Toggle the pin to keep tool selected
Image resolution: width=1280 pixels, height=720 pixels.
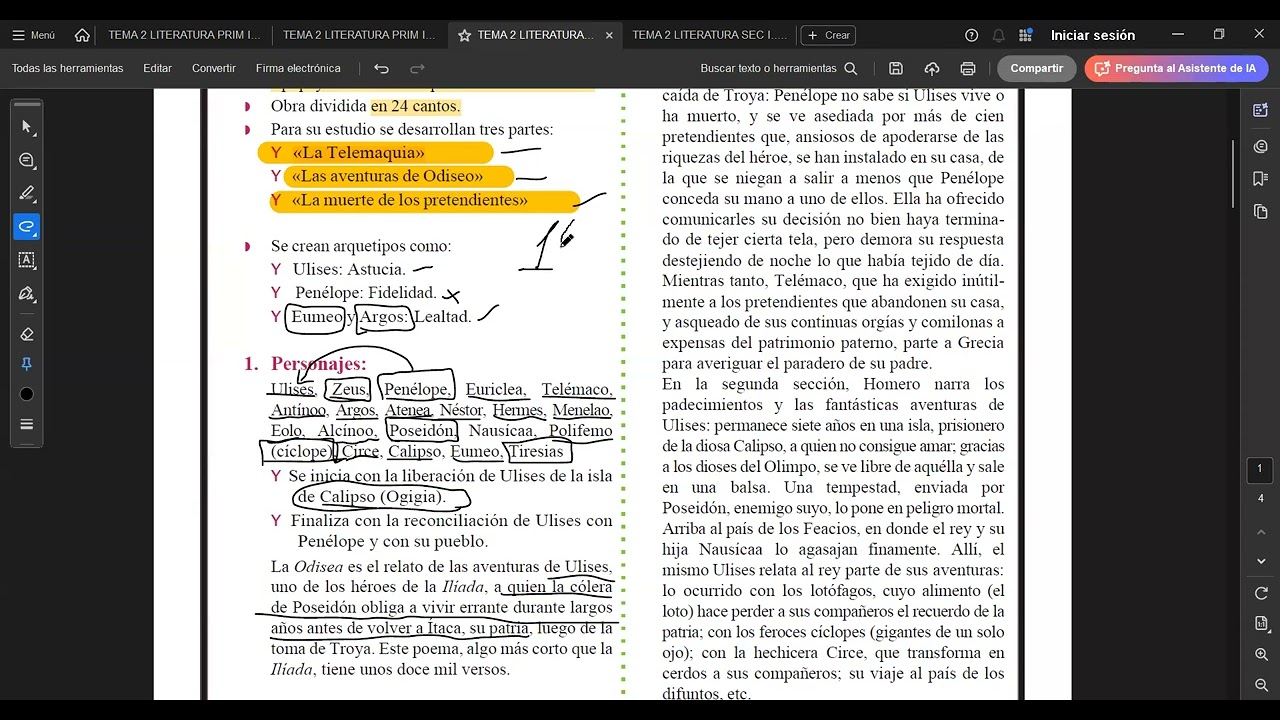[x=27, y=364]
